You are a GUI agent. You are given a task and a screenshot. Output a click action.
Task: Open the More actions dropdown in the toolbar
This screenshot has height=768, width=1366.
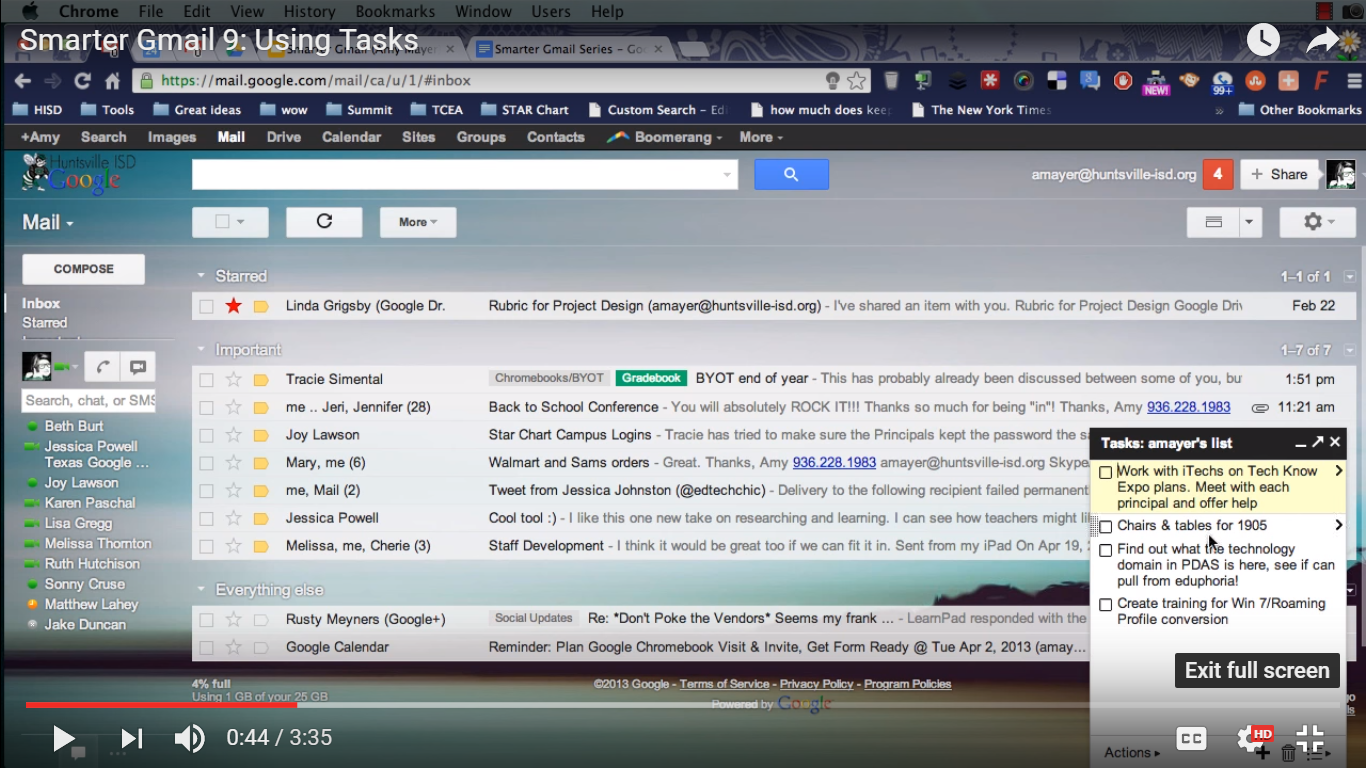[418, 222]
